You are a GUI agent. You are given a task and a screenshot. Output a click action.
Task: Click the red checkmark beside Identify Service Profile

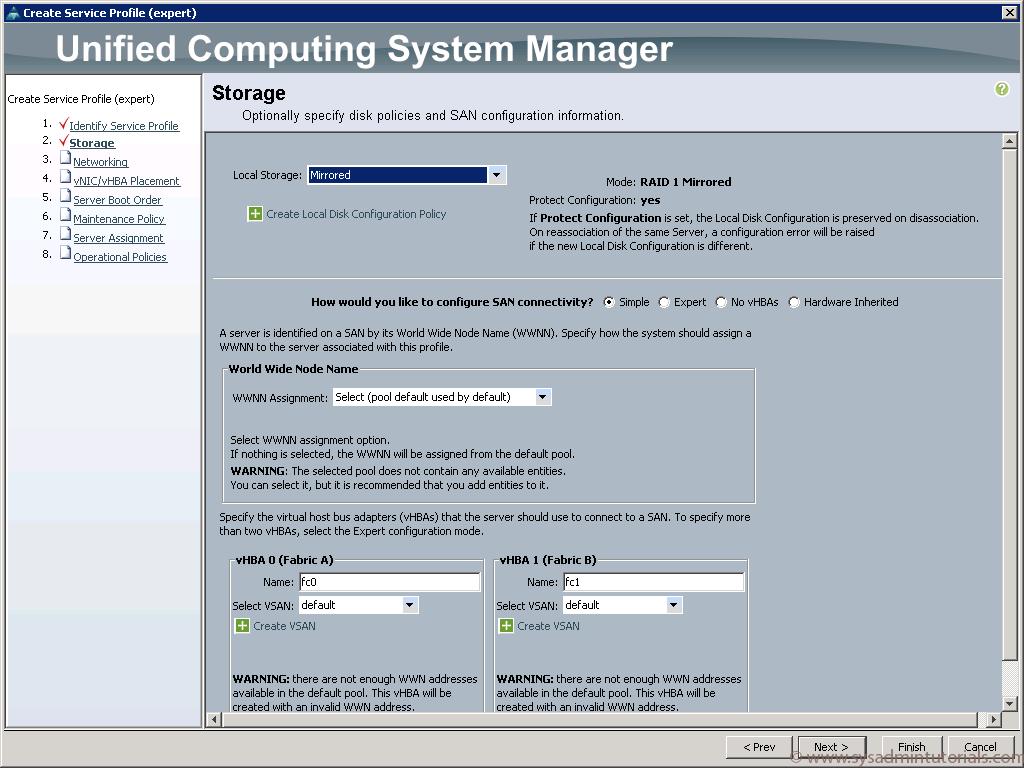coord(63,123)
